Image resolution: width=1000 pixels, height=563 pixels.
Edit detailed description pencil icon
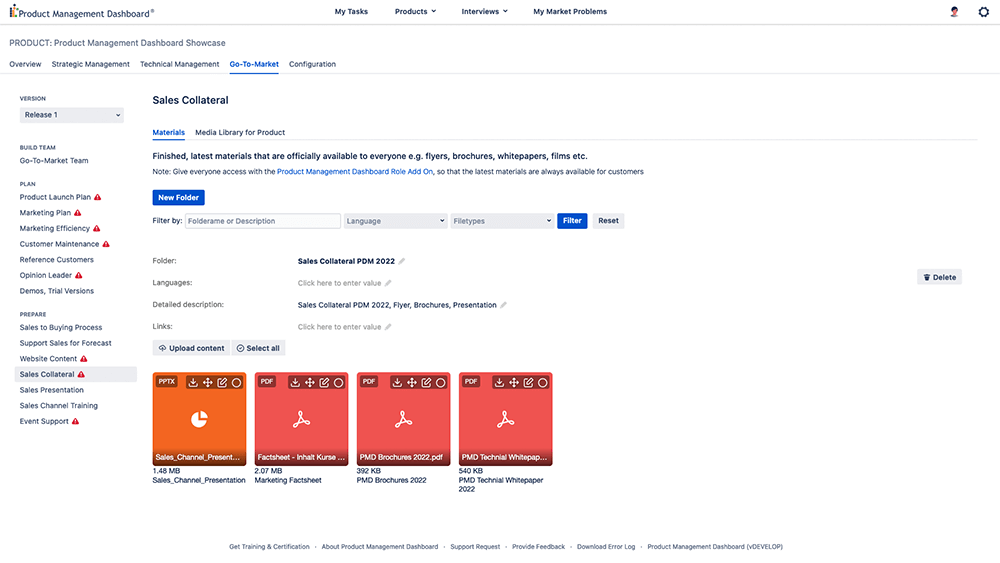[x=503, y=305]
